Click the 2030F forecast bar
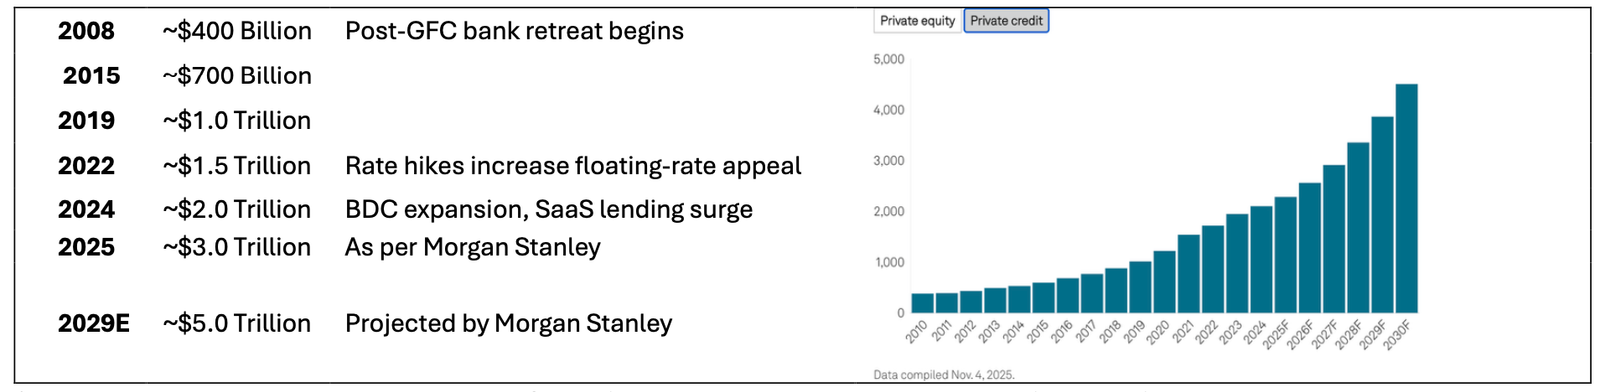1600x392 pixels. 1406,198
